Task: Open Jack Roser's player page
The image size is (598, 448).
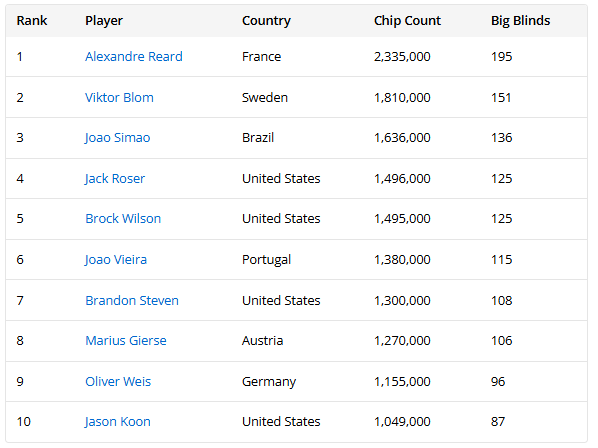Action: point(115,178)
